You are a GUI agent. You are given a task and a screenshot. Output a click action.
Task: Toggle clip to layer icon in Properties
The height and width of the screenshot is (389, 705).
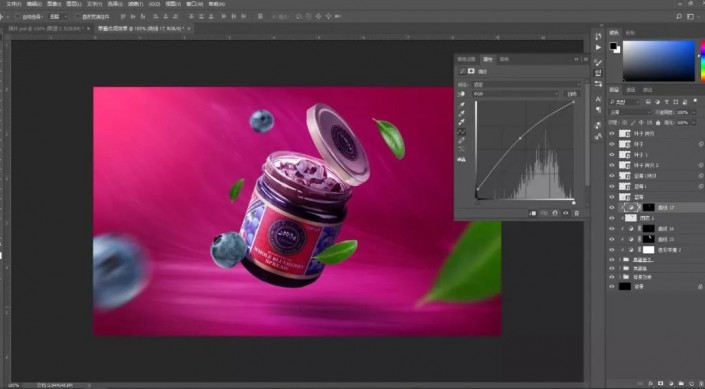click(533, 213)
